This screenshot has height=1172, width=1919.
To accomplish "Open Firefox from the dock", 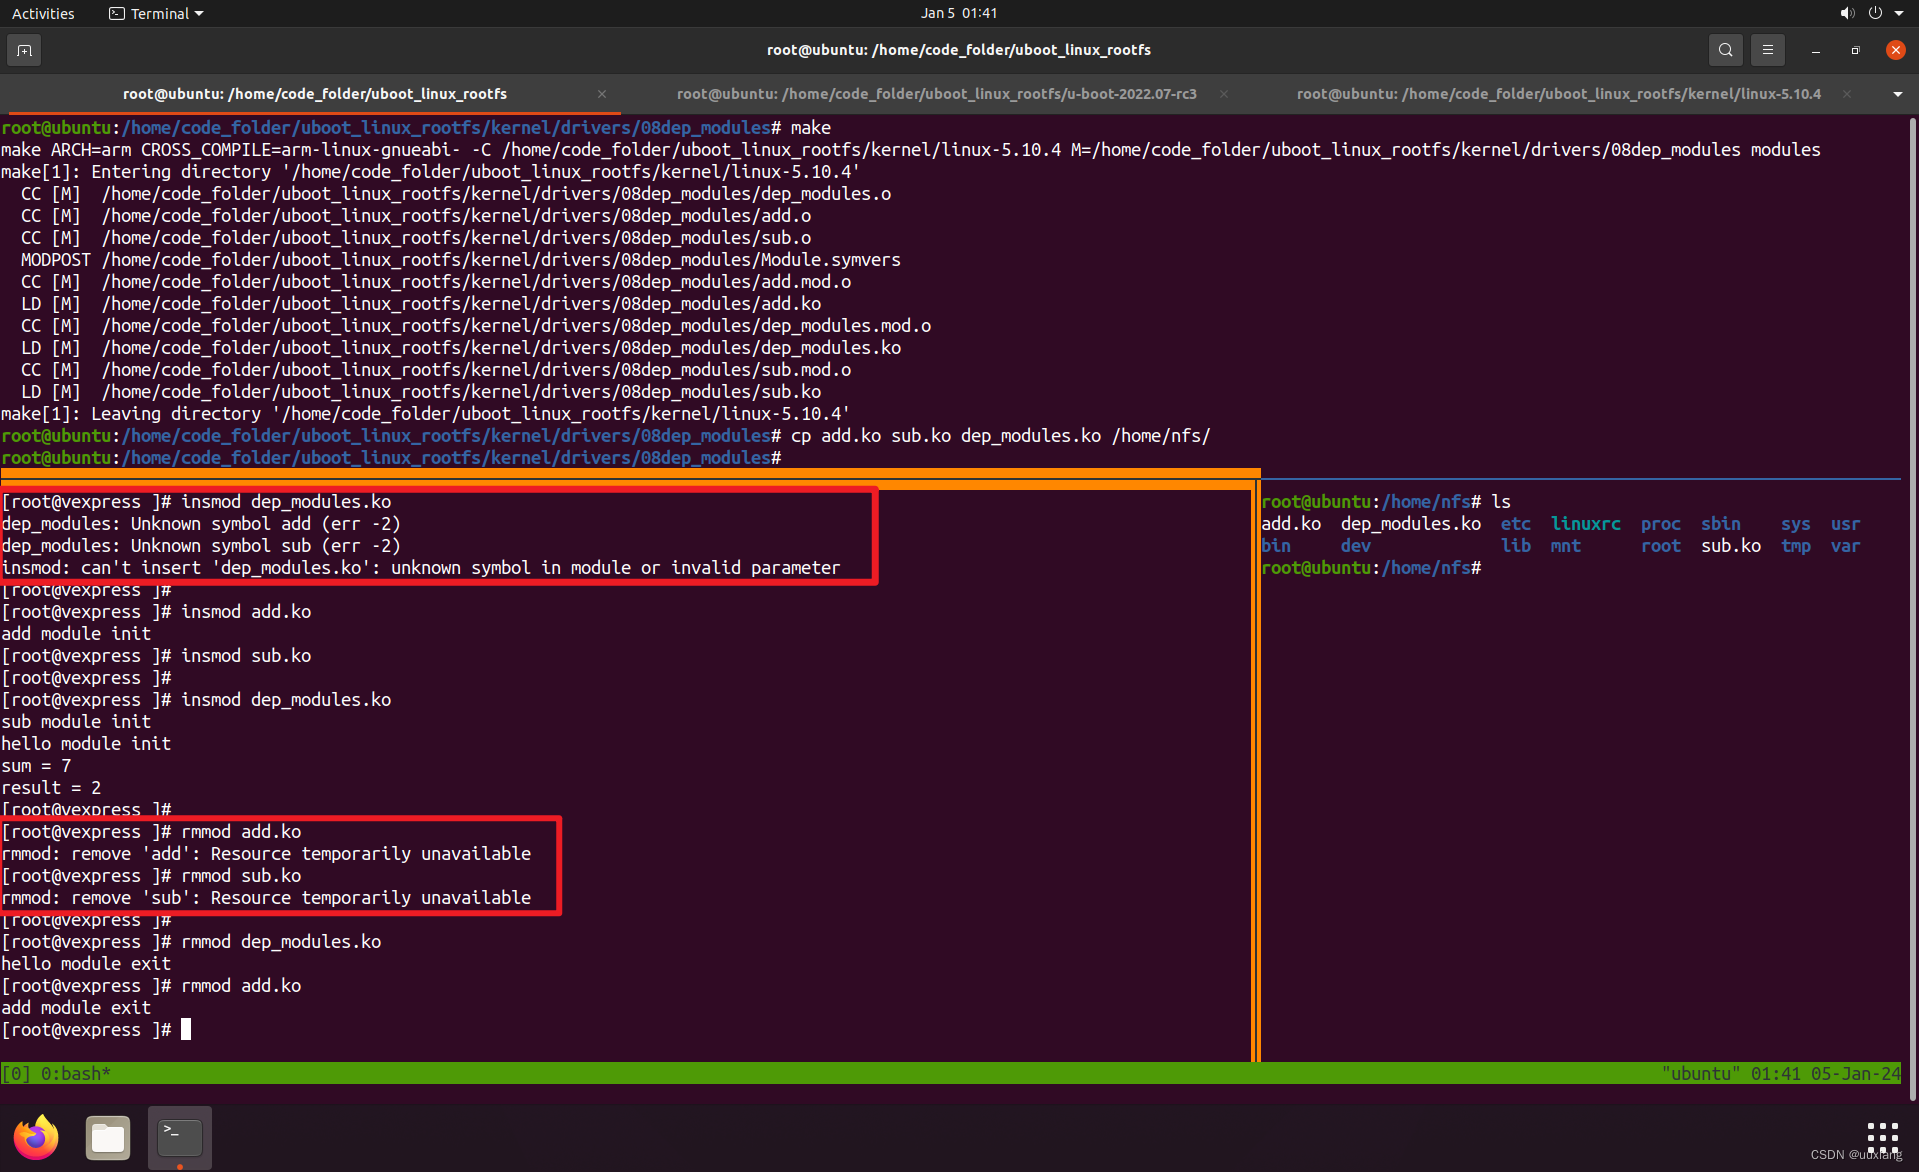I will pyautogui.click(x=36, y=1137).
